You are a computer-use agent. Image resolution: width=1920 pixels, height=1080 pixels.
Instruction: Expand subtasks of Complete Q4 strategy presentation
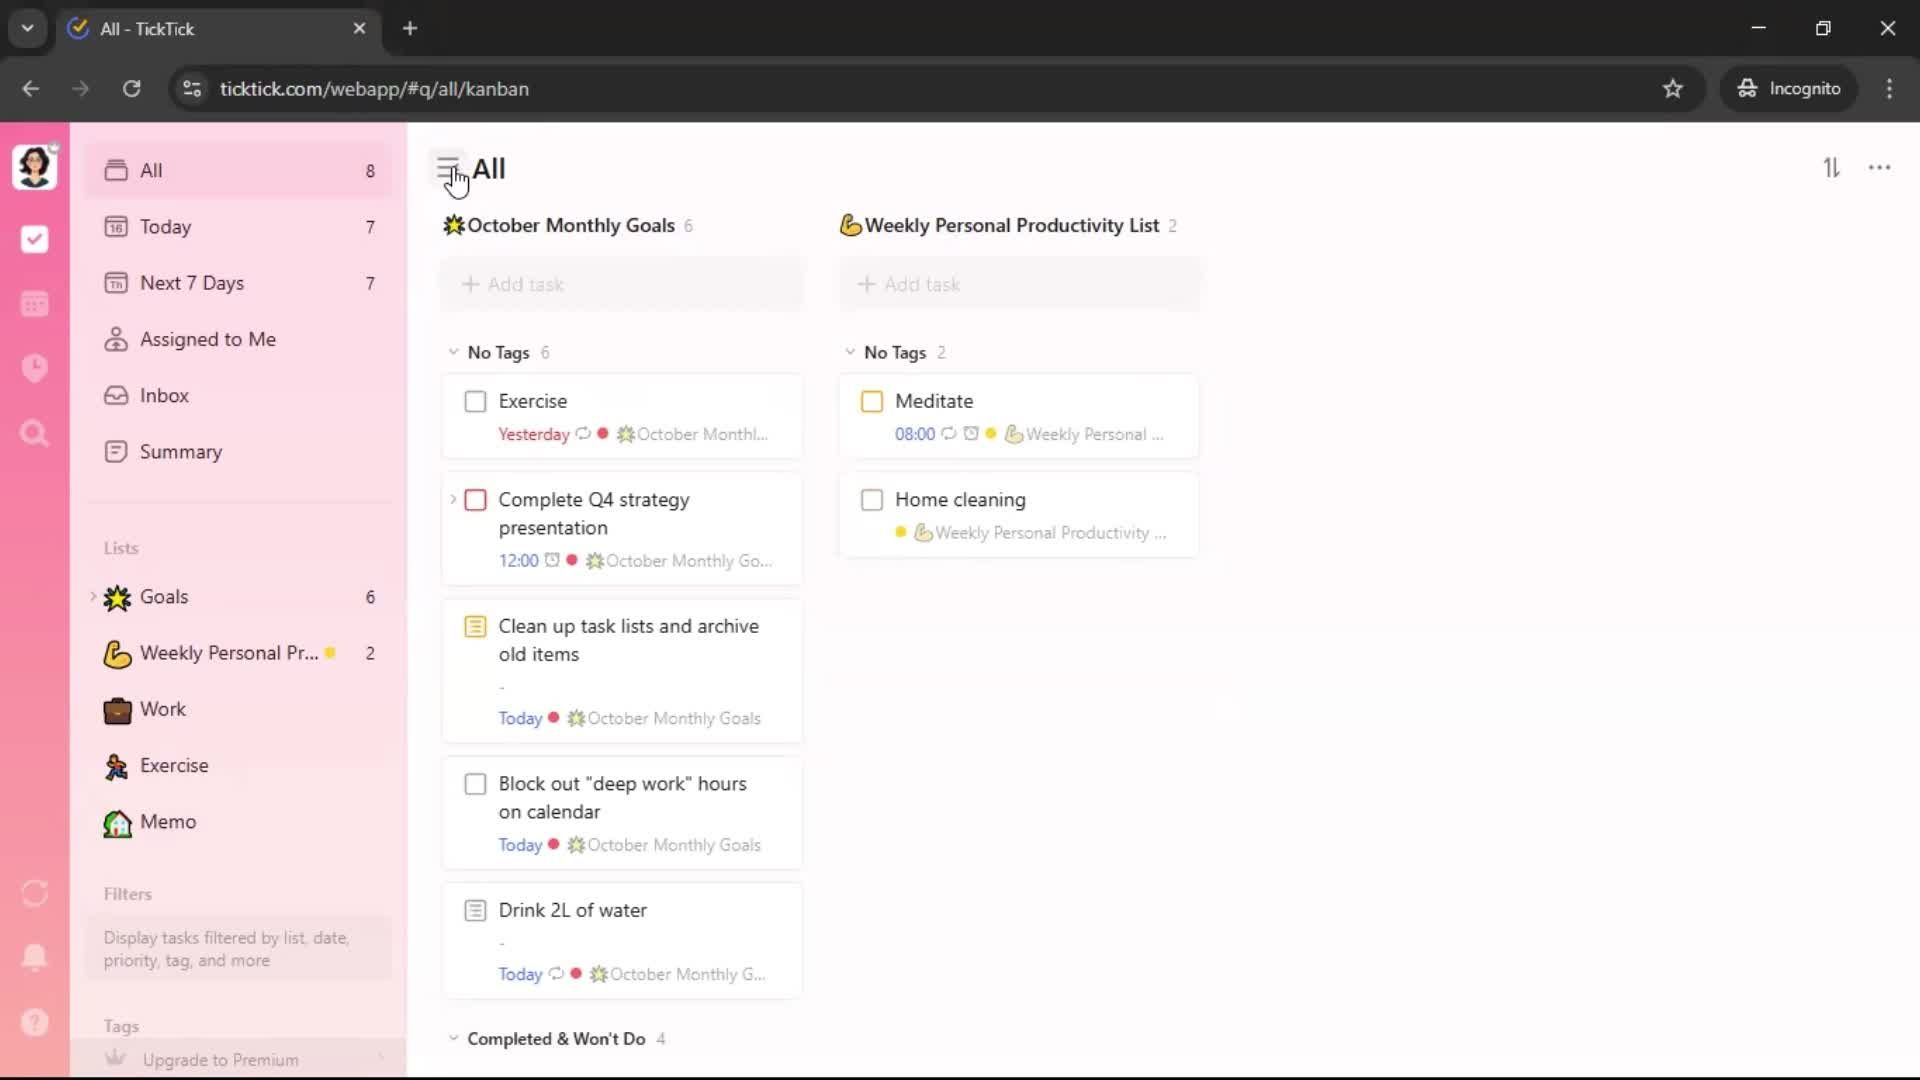(x=453, y=499)
